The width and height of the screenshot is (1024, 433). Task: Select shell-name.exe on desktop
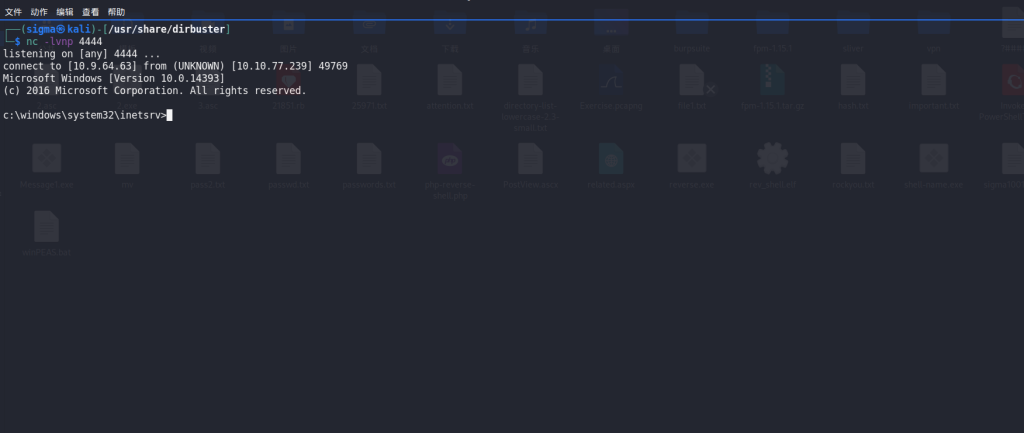(x=934, y=166)
